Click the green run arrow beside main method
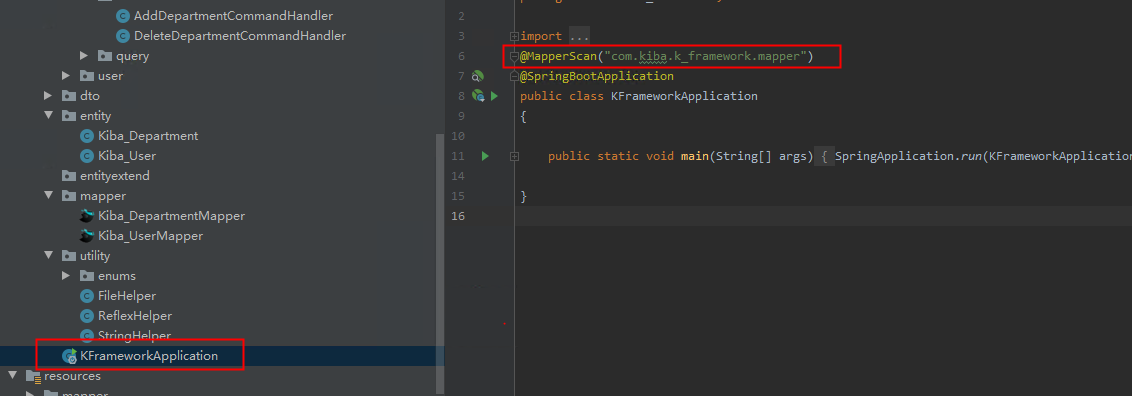The width and height of the screenshot is (1132, 396). click(x=485, y=156)
